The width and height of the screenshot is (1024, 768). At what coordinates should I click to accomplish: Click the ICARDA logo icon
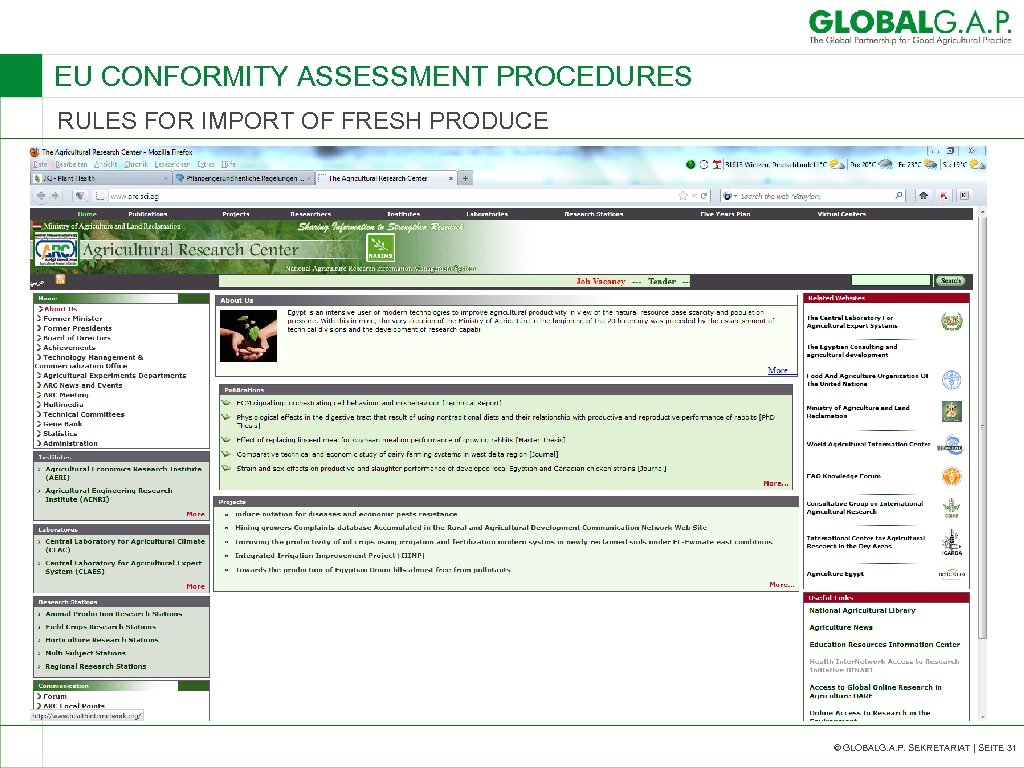click(952, 543)
